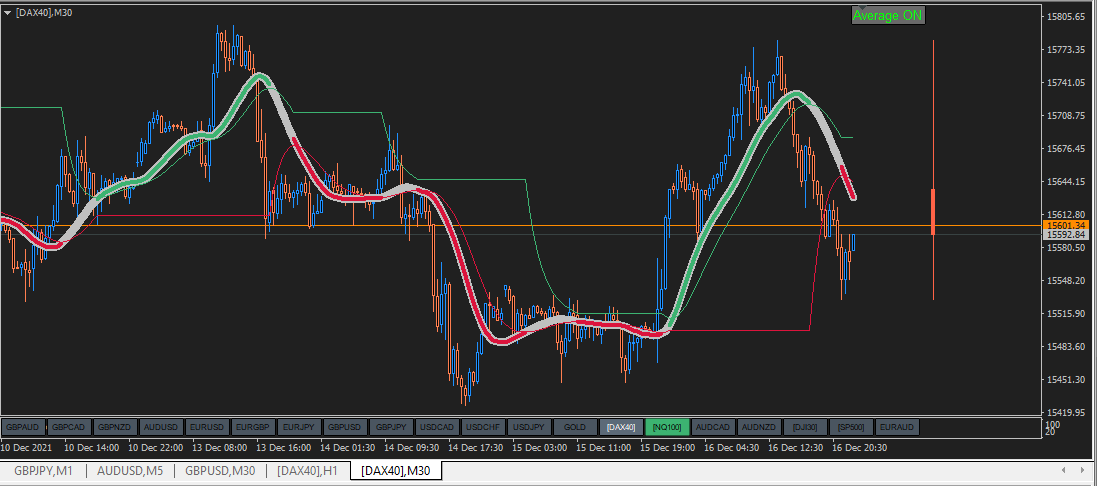Click the chart tabs left scroll arrow
This screenshot has width=1097, height=486.
coord(1063,471)
